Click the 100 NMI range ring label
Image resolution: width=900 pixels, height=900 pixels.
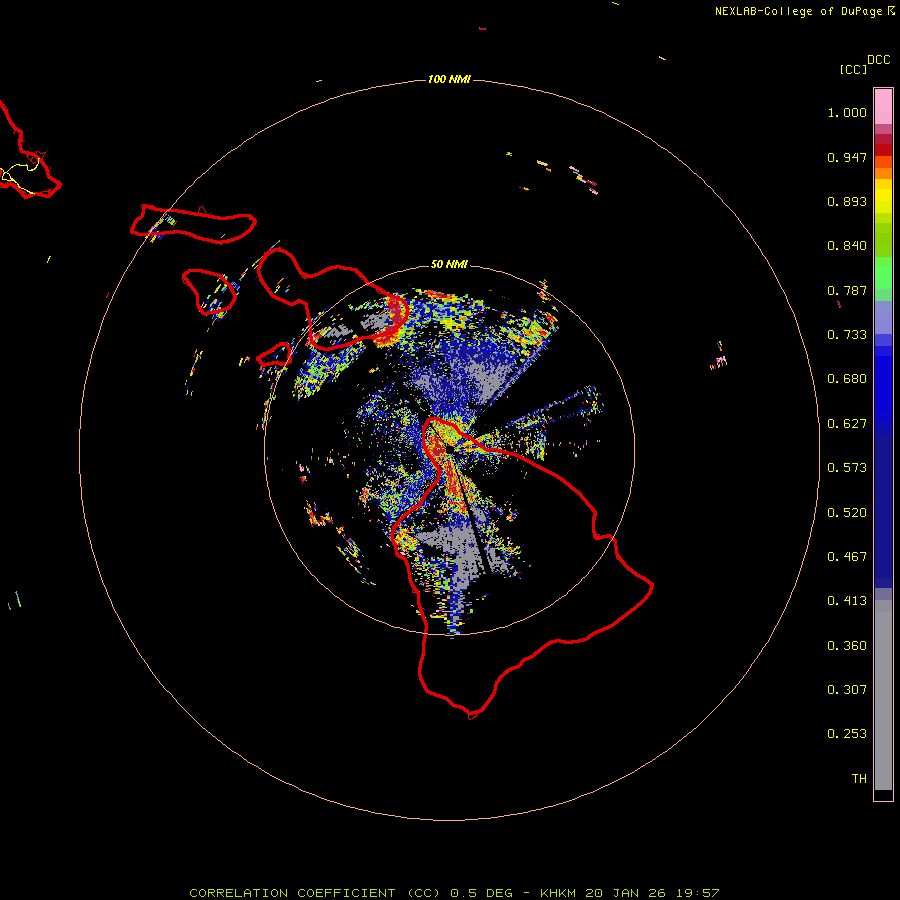[449, 79]
